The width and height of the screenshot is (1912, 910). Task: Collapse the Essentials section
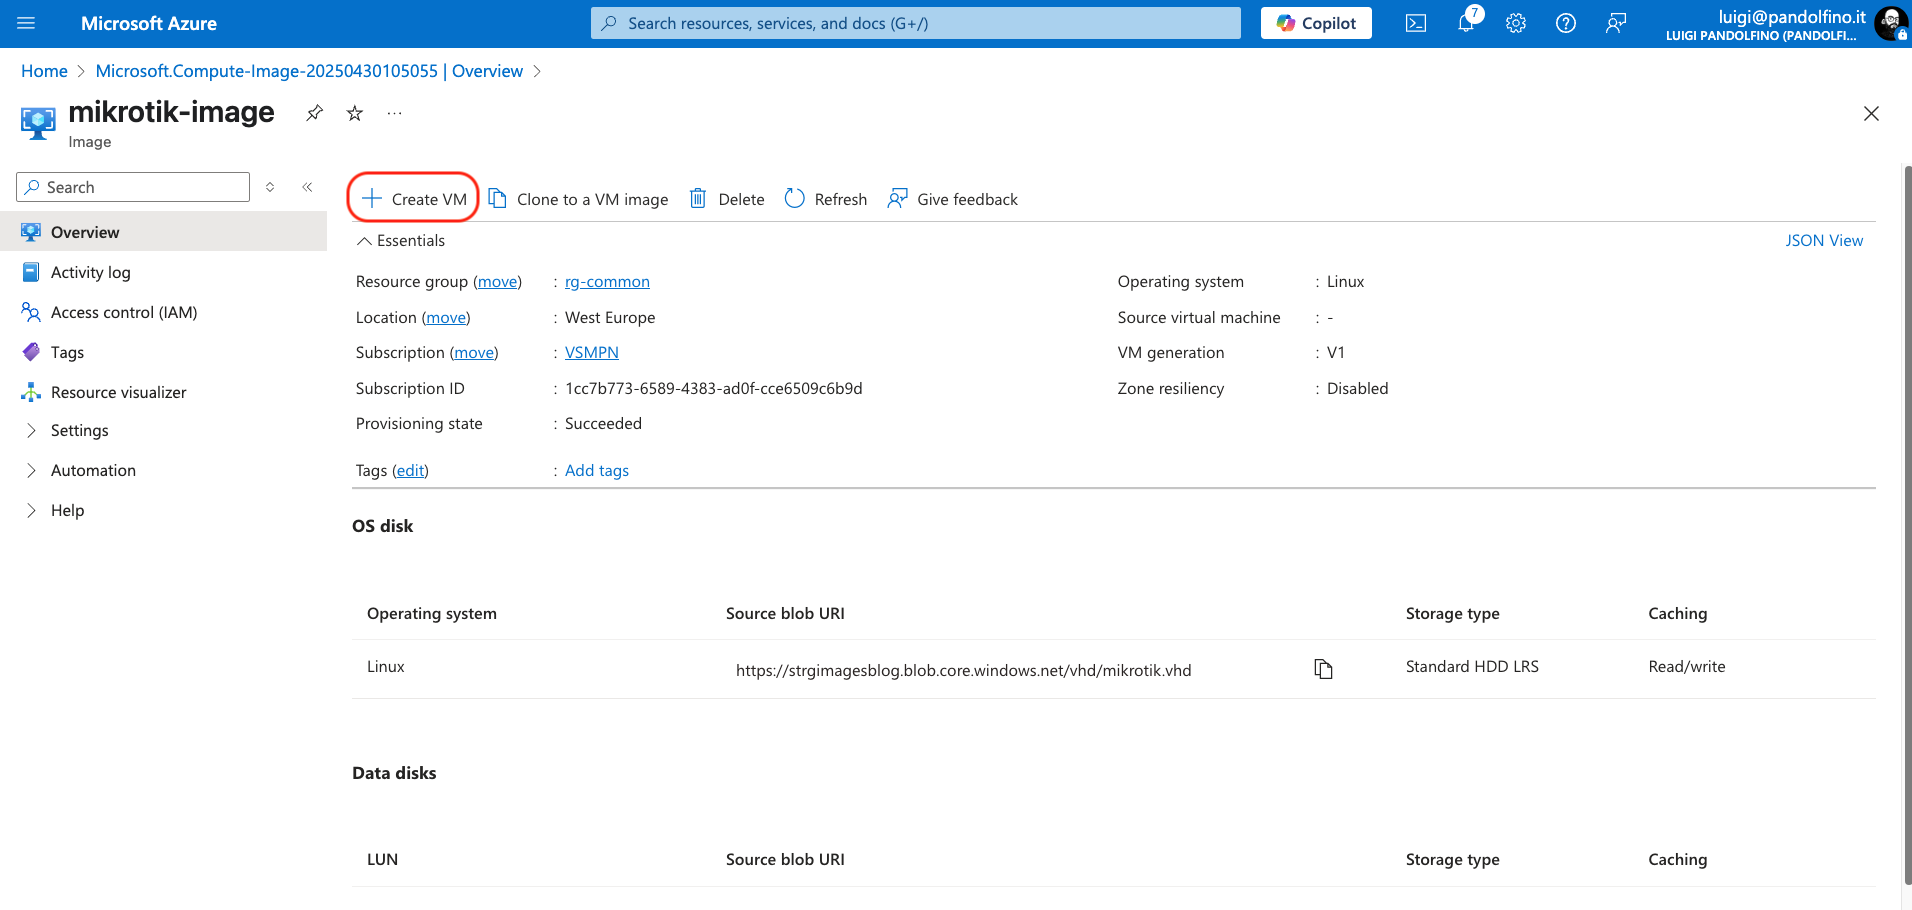pyautogui.click(x=365, y=241)
